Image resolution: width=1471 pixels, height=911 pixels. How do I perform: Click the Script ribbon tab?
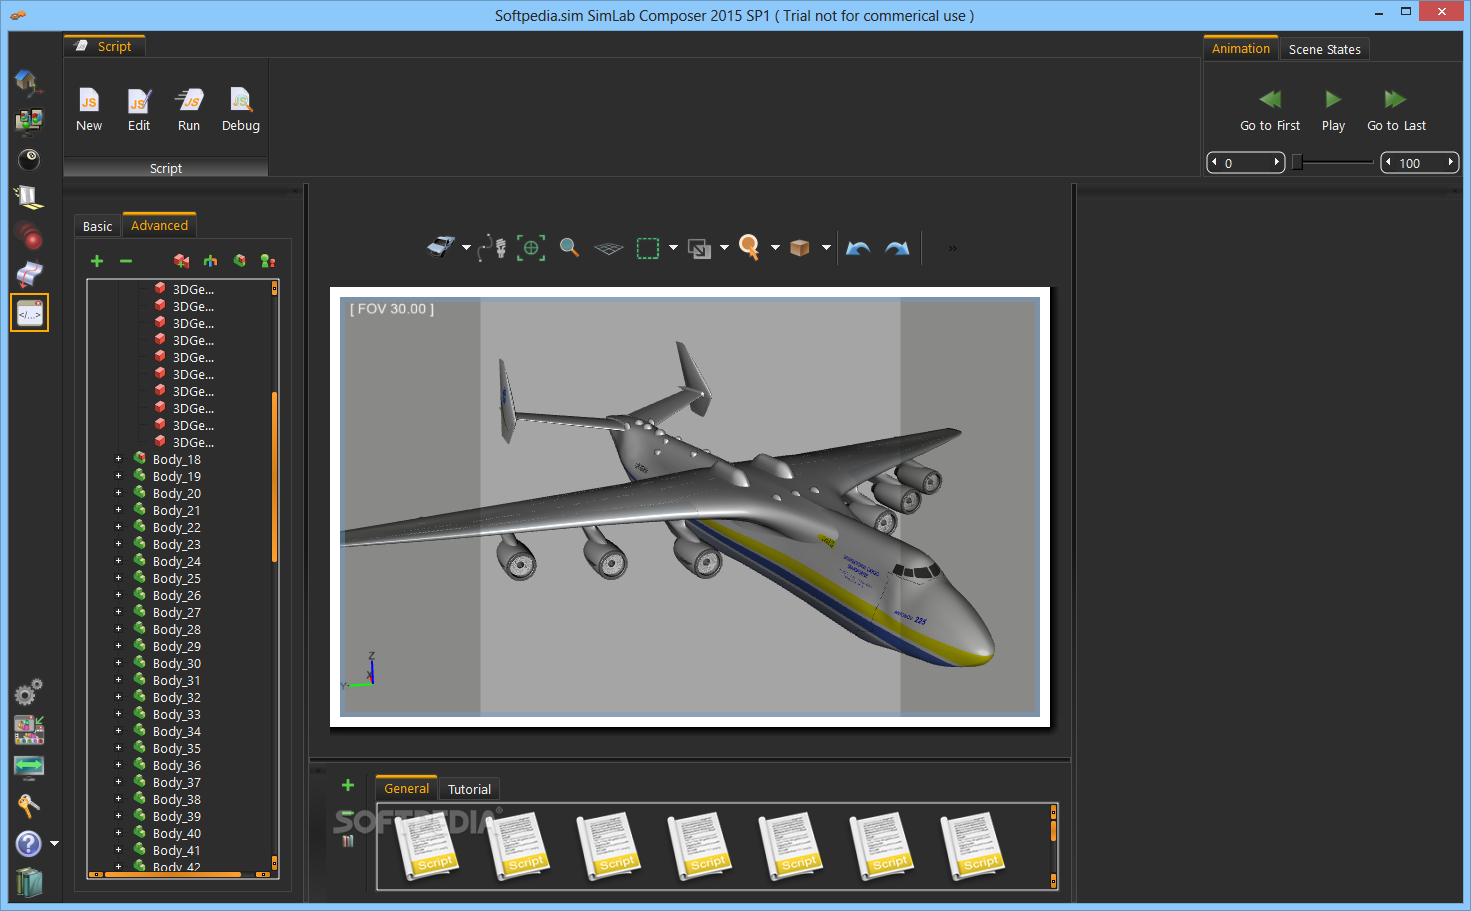(104, 46)
